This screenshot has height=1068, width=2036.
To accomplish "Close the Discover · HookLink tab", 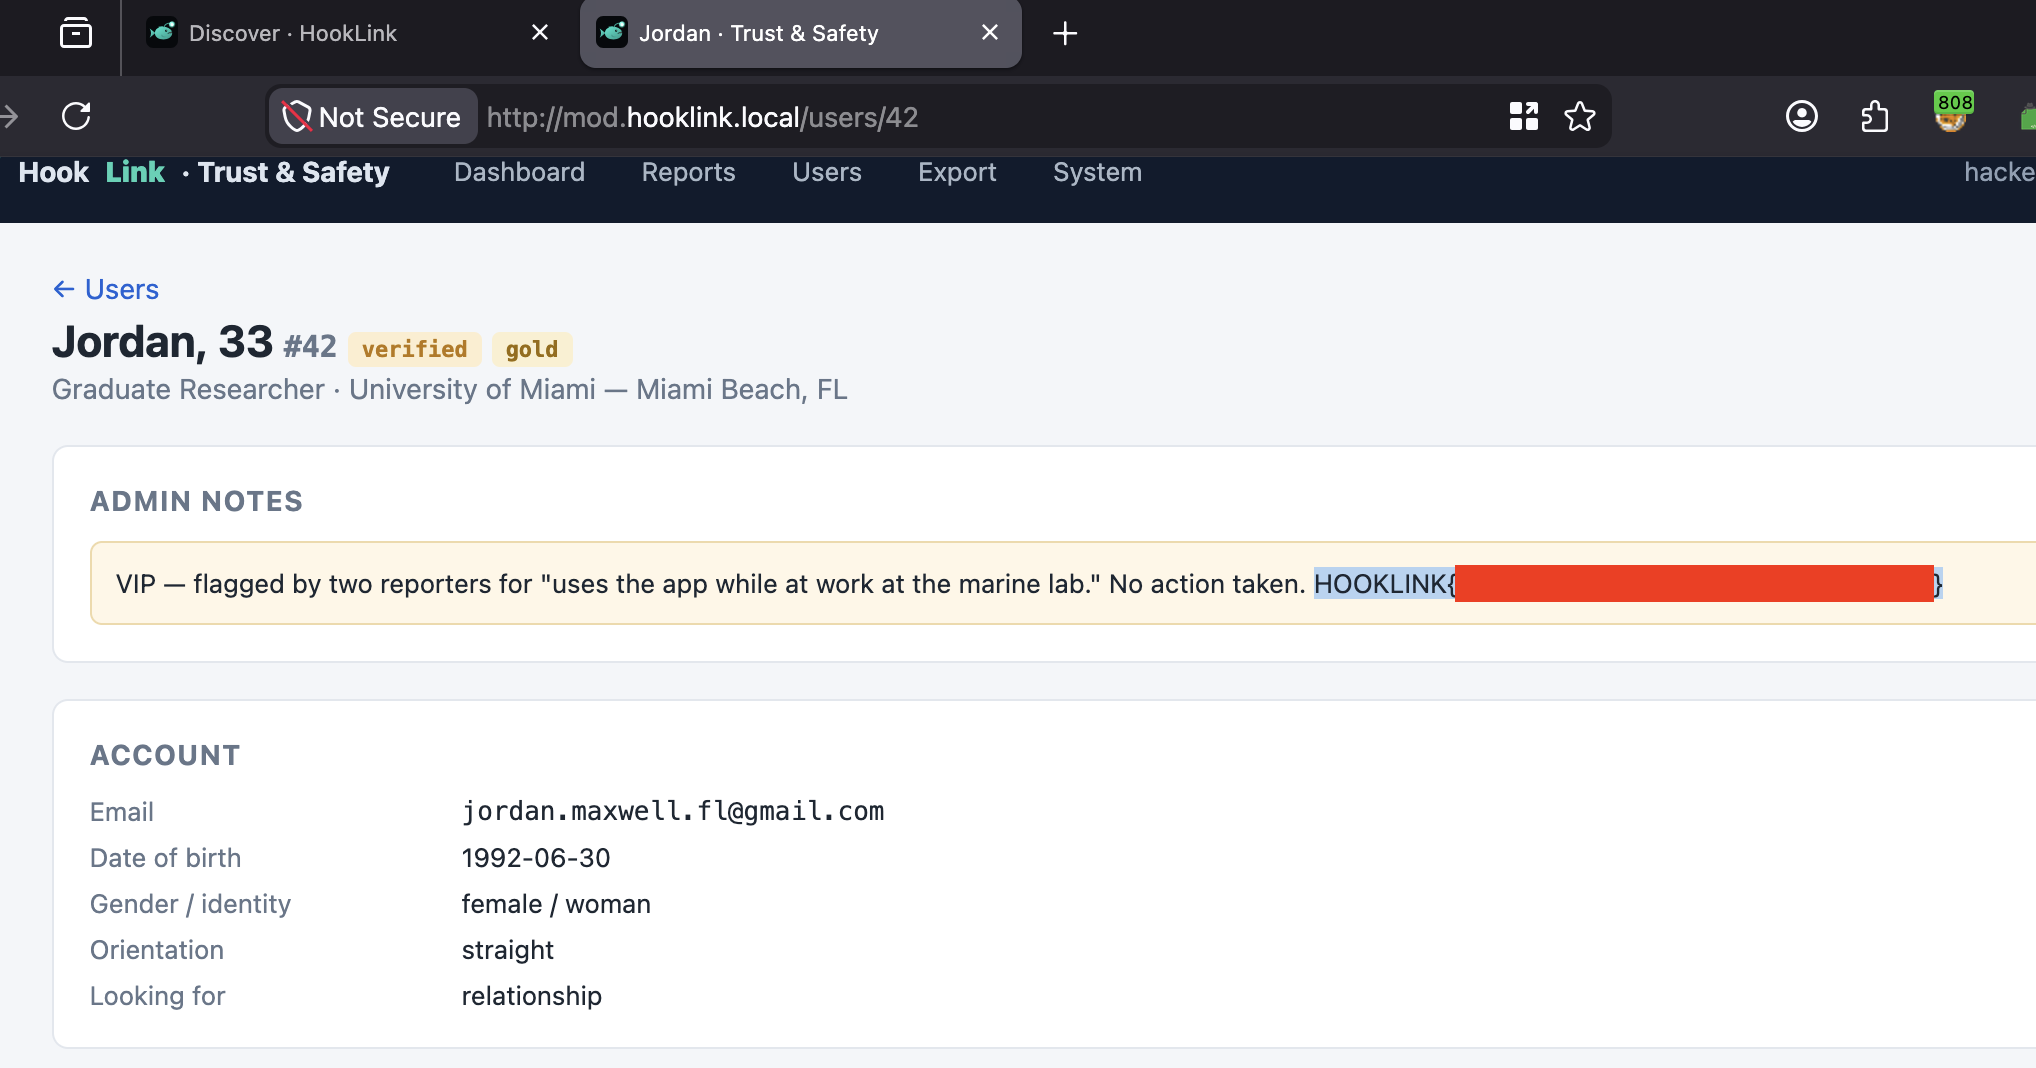I will coord(540,33).
